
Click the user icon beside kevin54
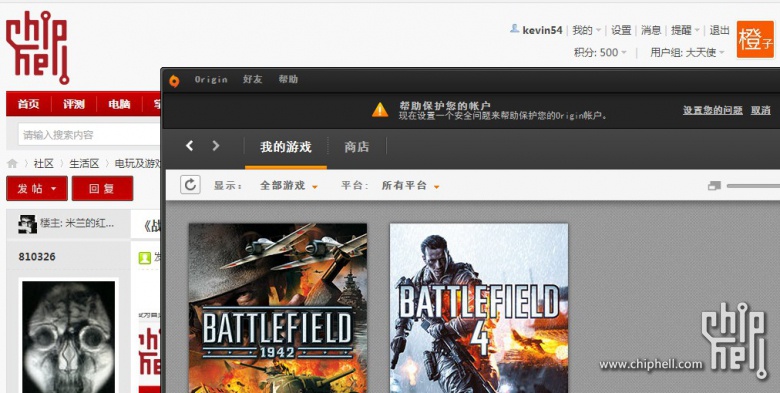(x=514, y=29)
